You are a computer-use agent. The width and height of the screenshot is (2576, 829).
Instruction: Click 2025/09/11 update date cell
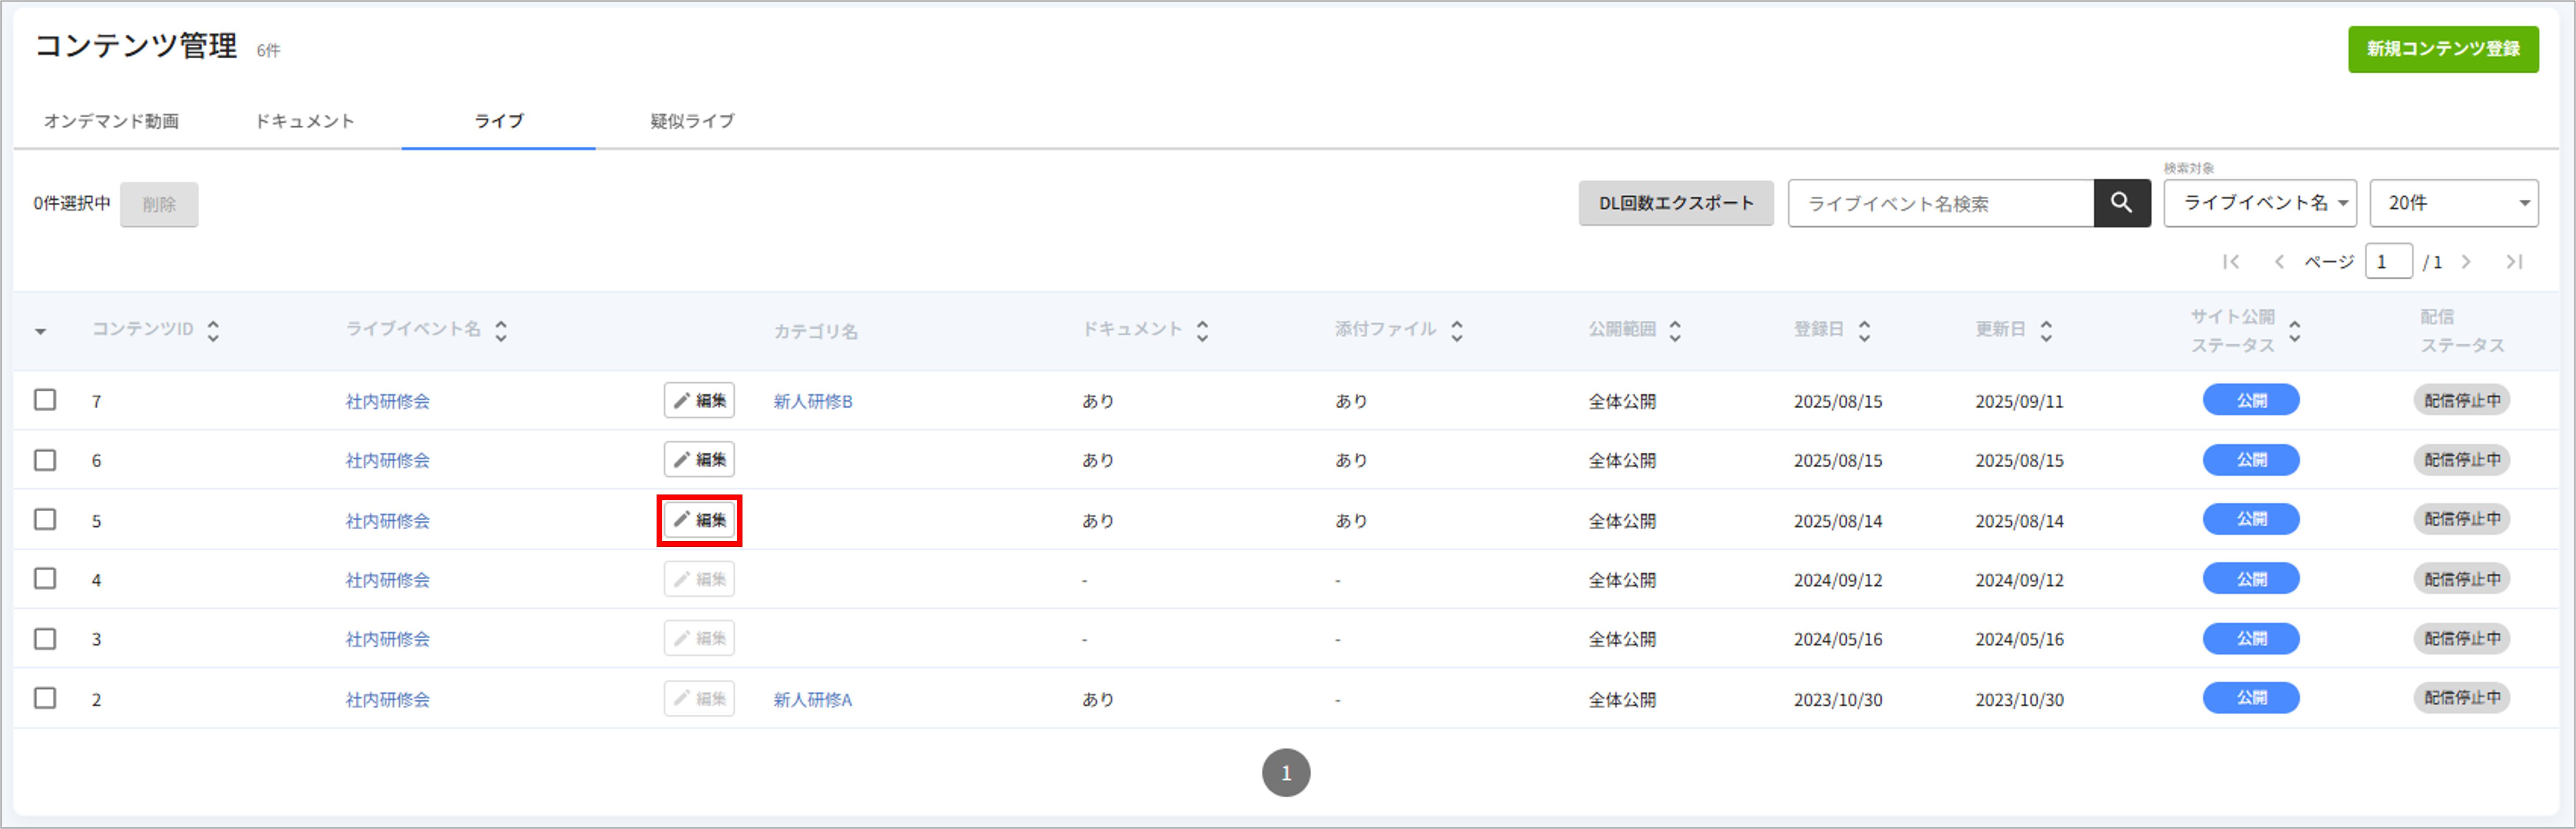click(2019, 401)
